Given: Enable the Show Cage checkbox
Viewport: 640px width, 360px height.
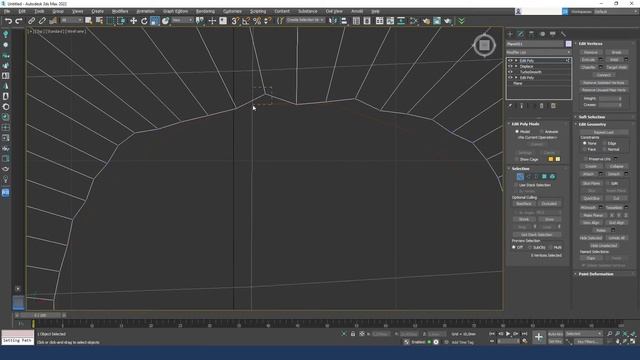Looking at the screenshot, I should [x=517, y=159].
